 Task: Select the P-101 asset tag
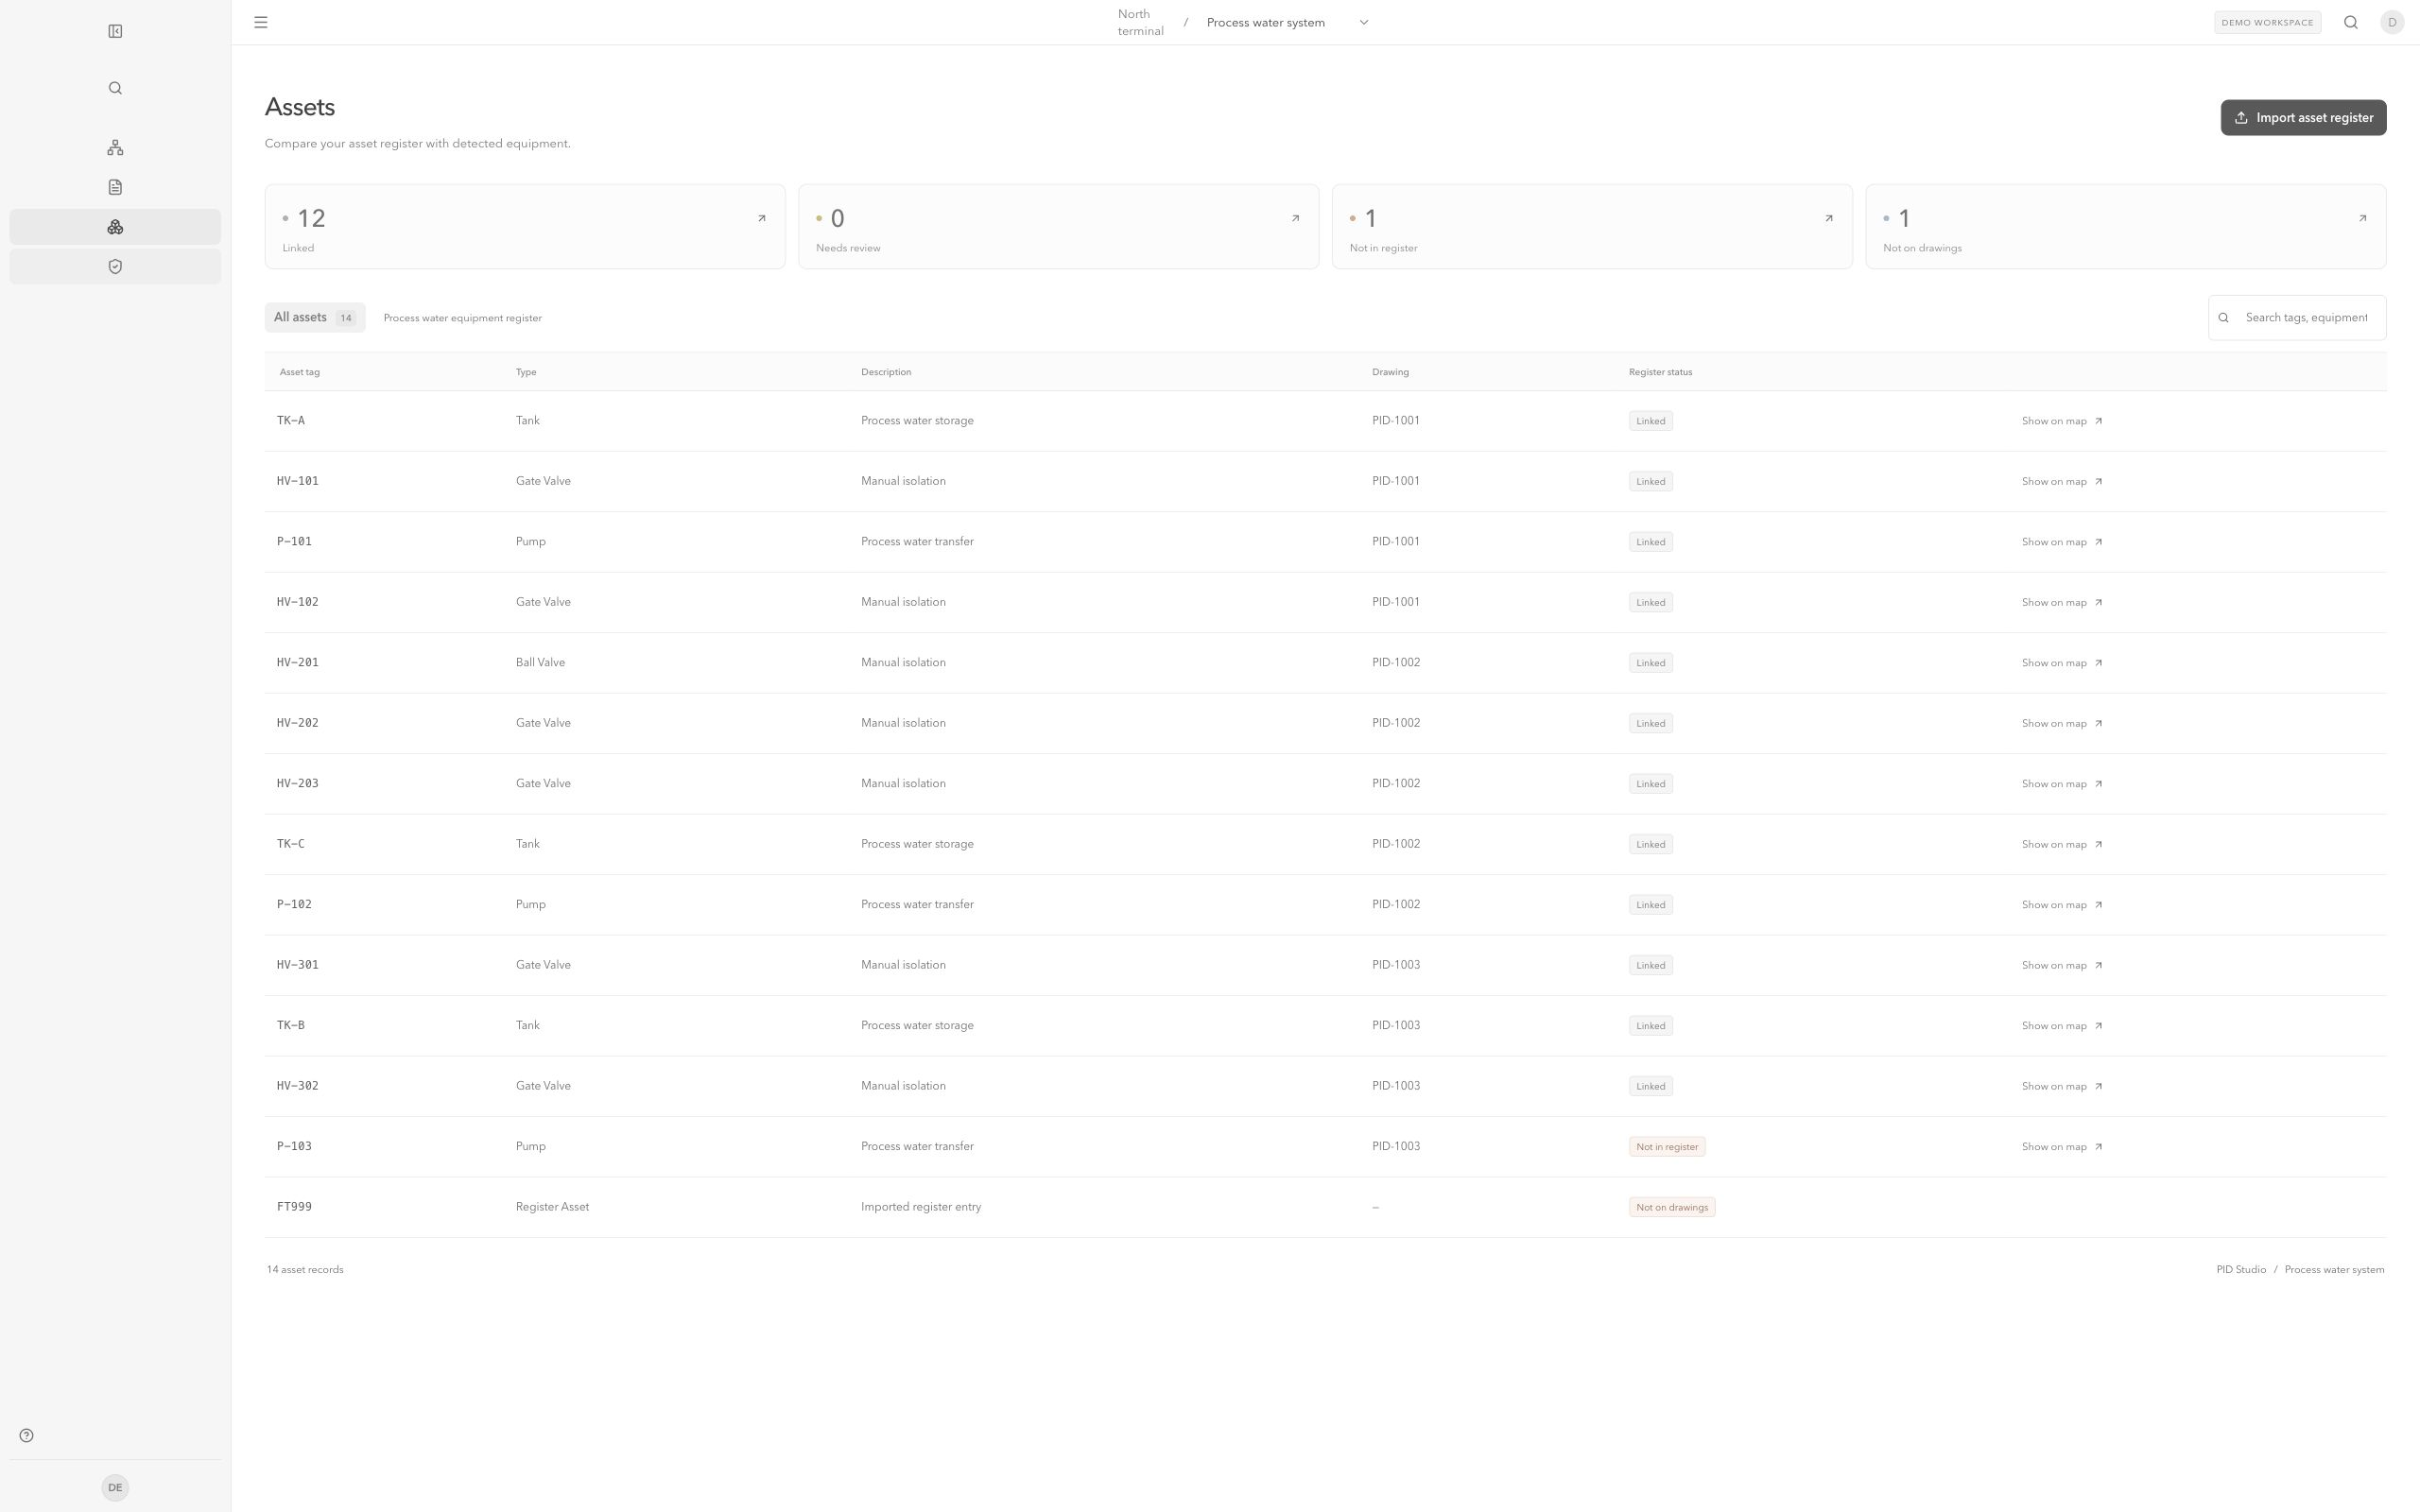tap(294, 541)
